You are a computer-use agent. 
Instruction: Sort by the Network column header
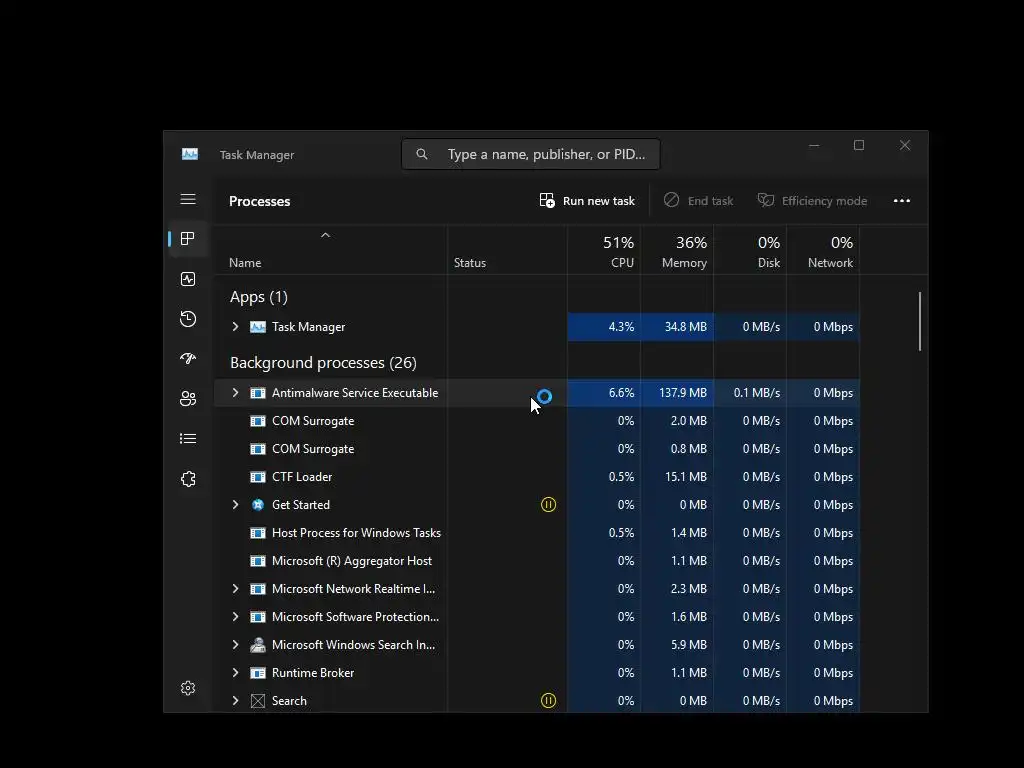tap(824, 250)
